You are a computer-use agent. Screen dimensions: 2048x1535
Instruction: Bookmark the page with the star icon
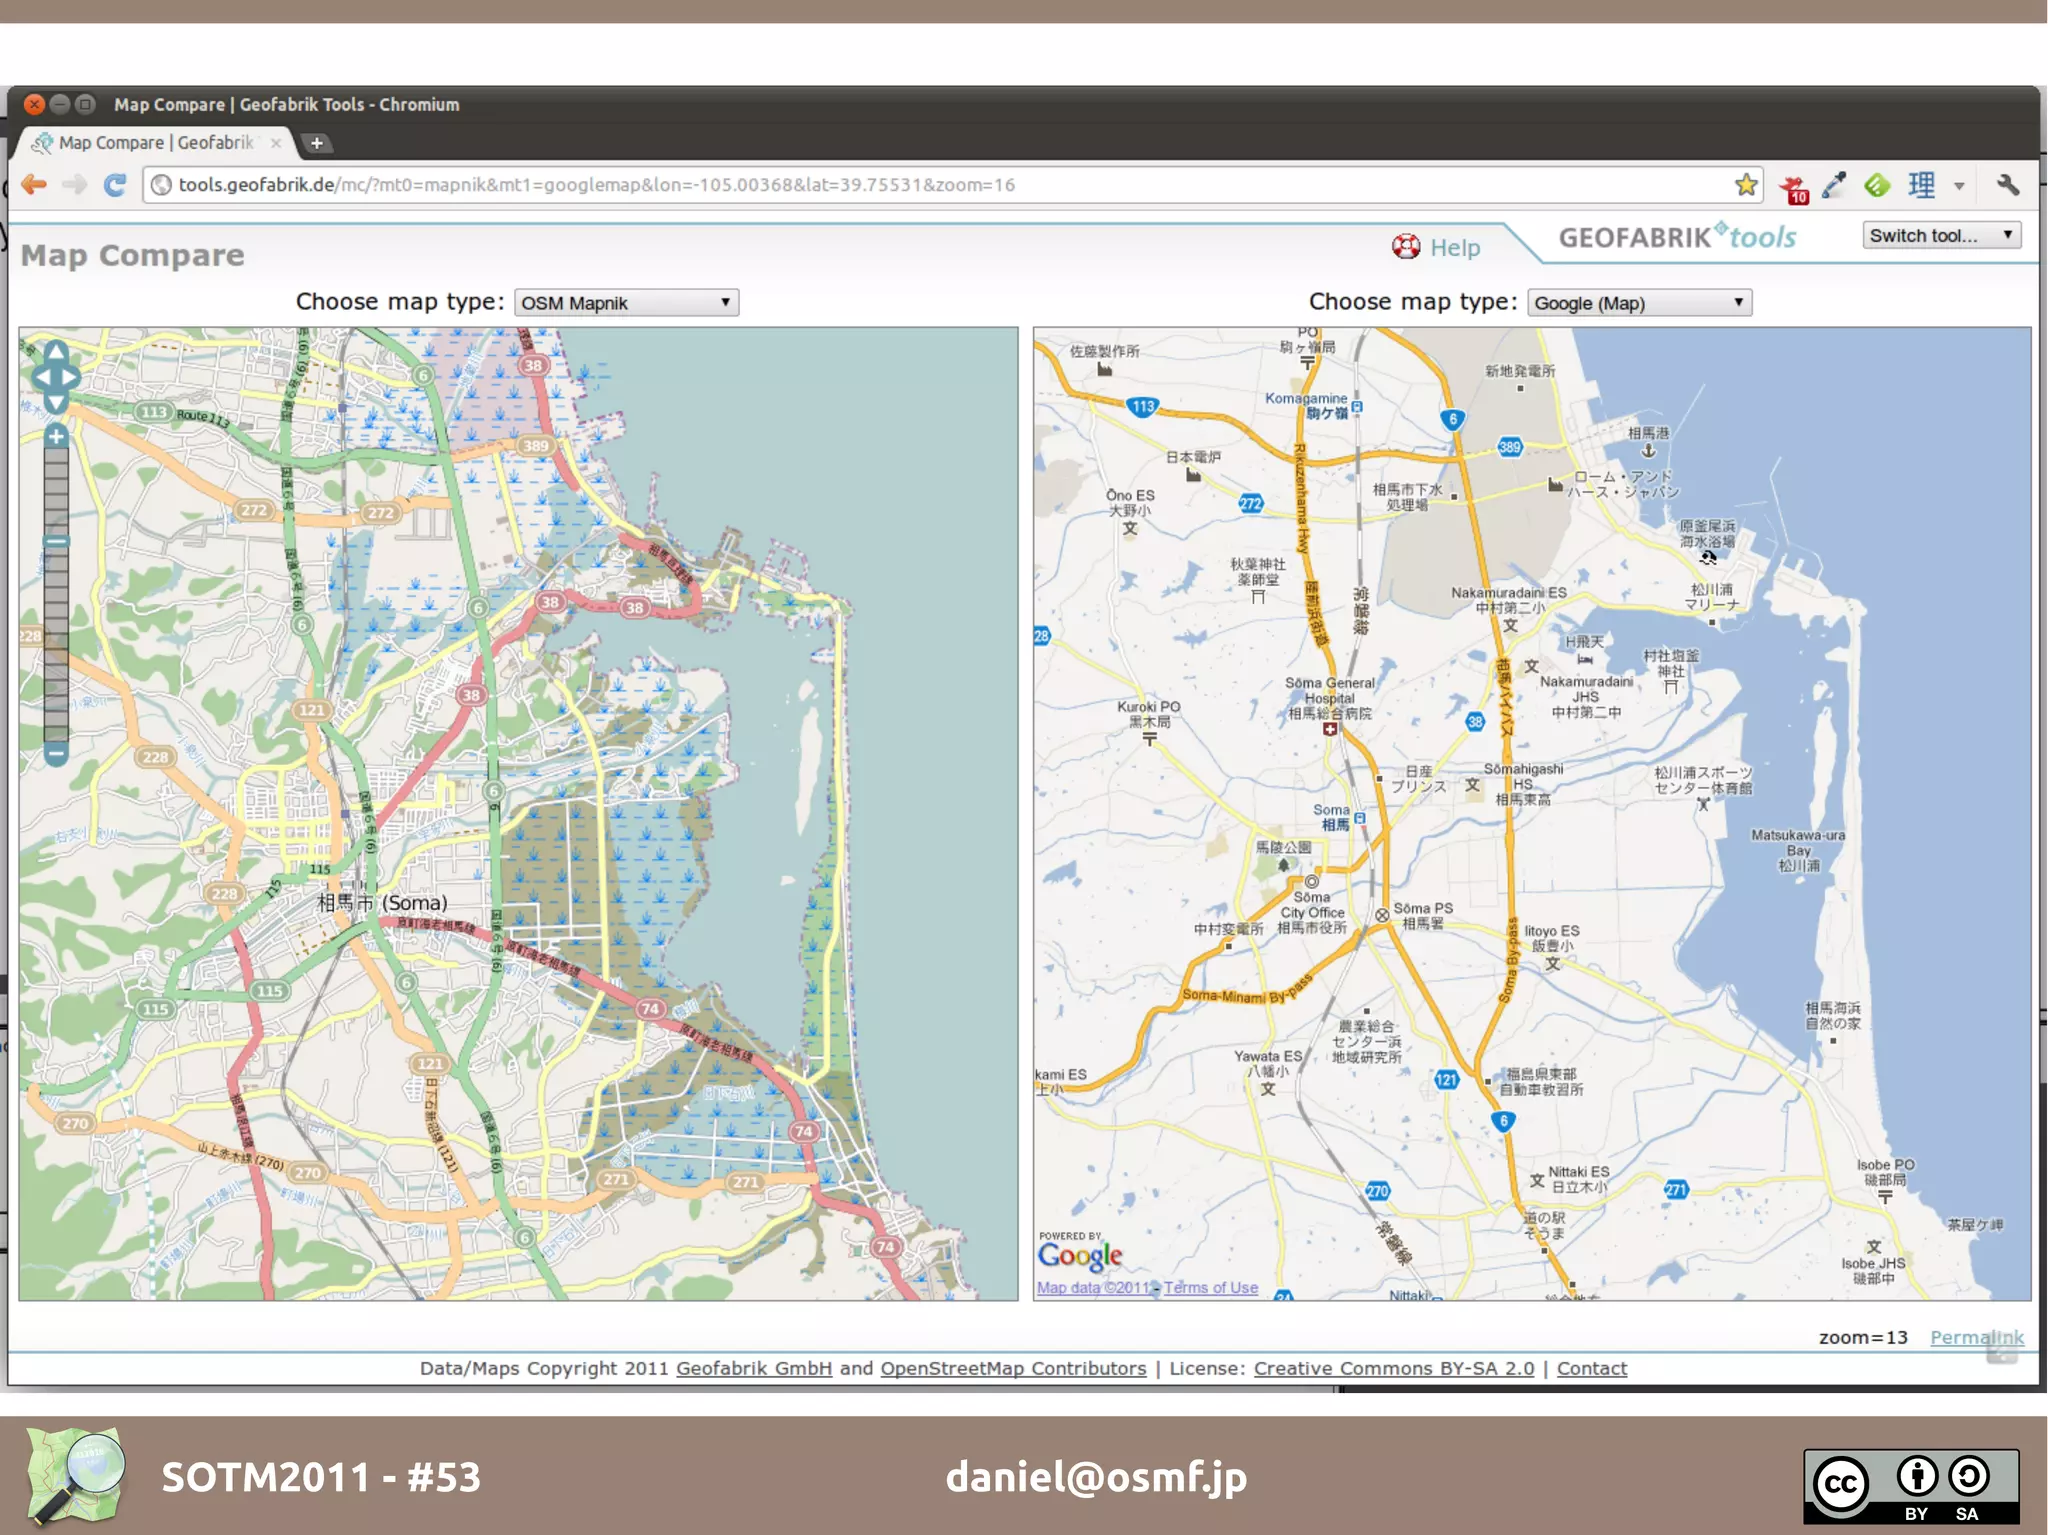click(x=1746, y=185)
